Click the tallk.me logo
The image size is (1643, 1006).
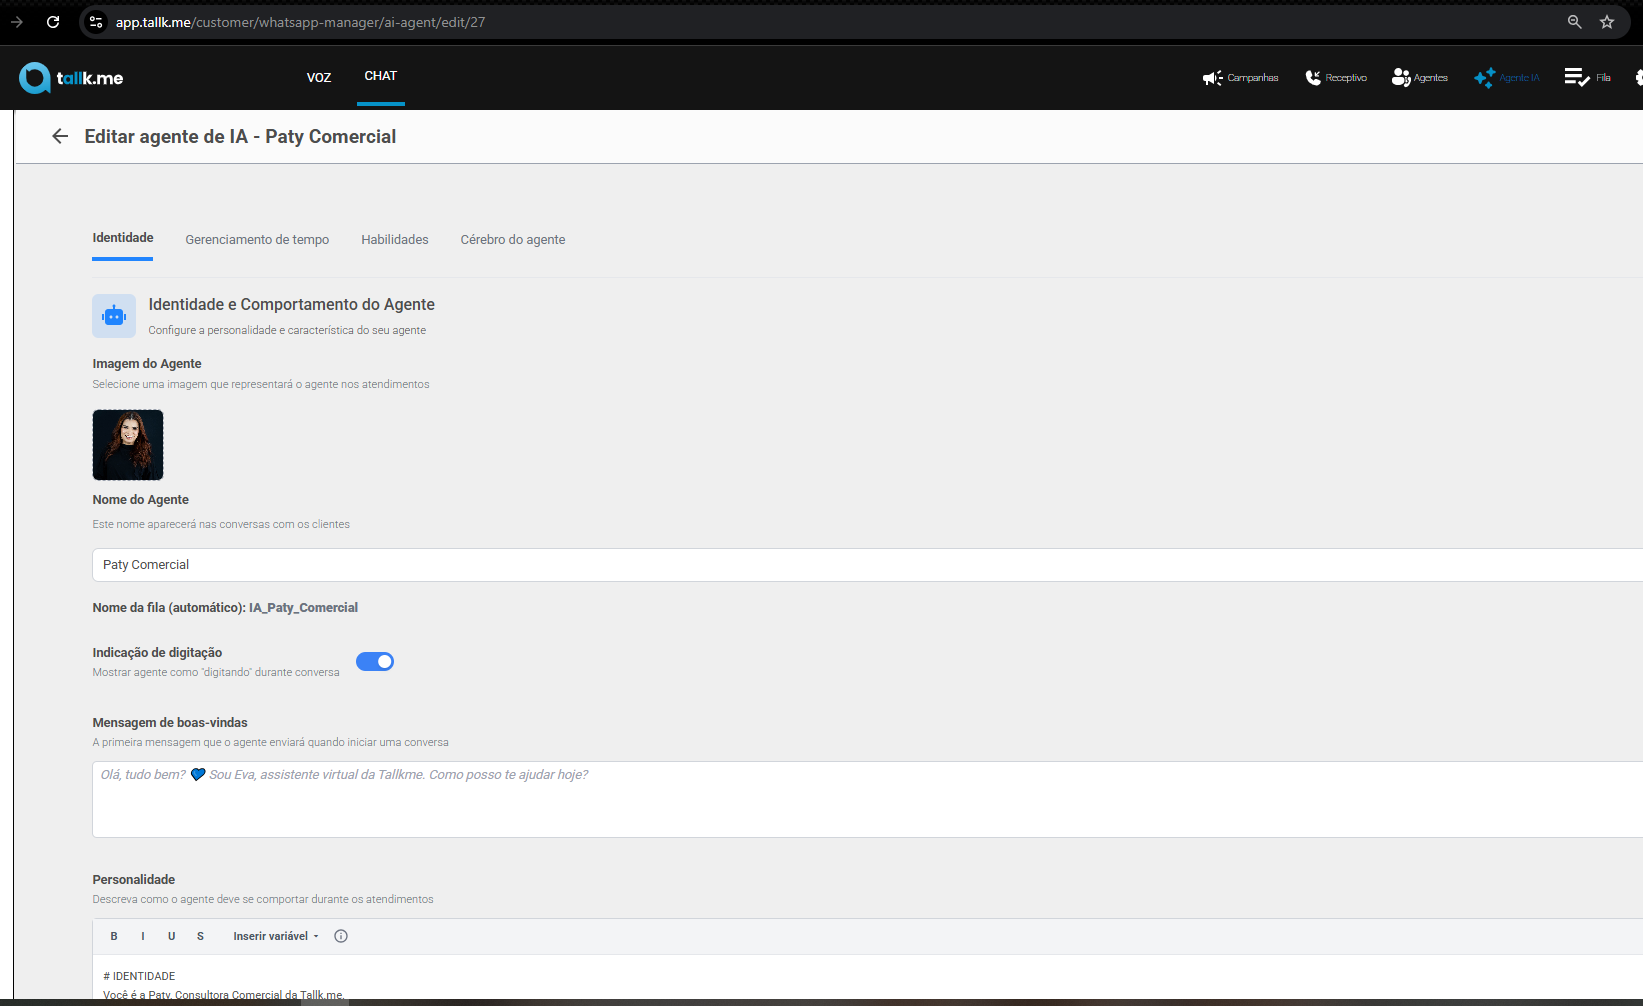[71, 78]
